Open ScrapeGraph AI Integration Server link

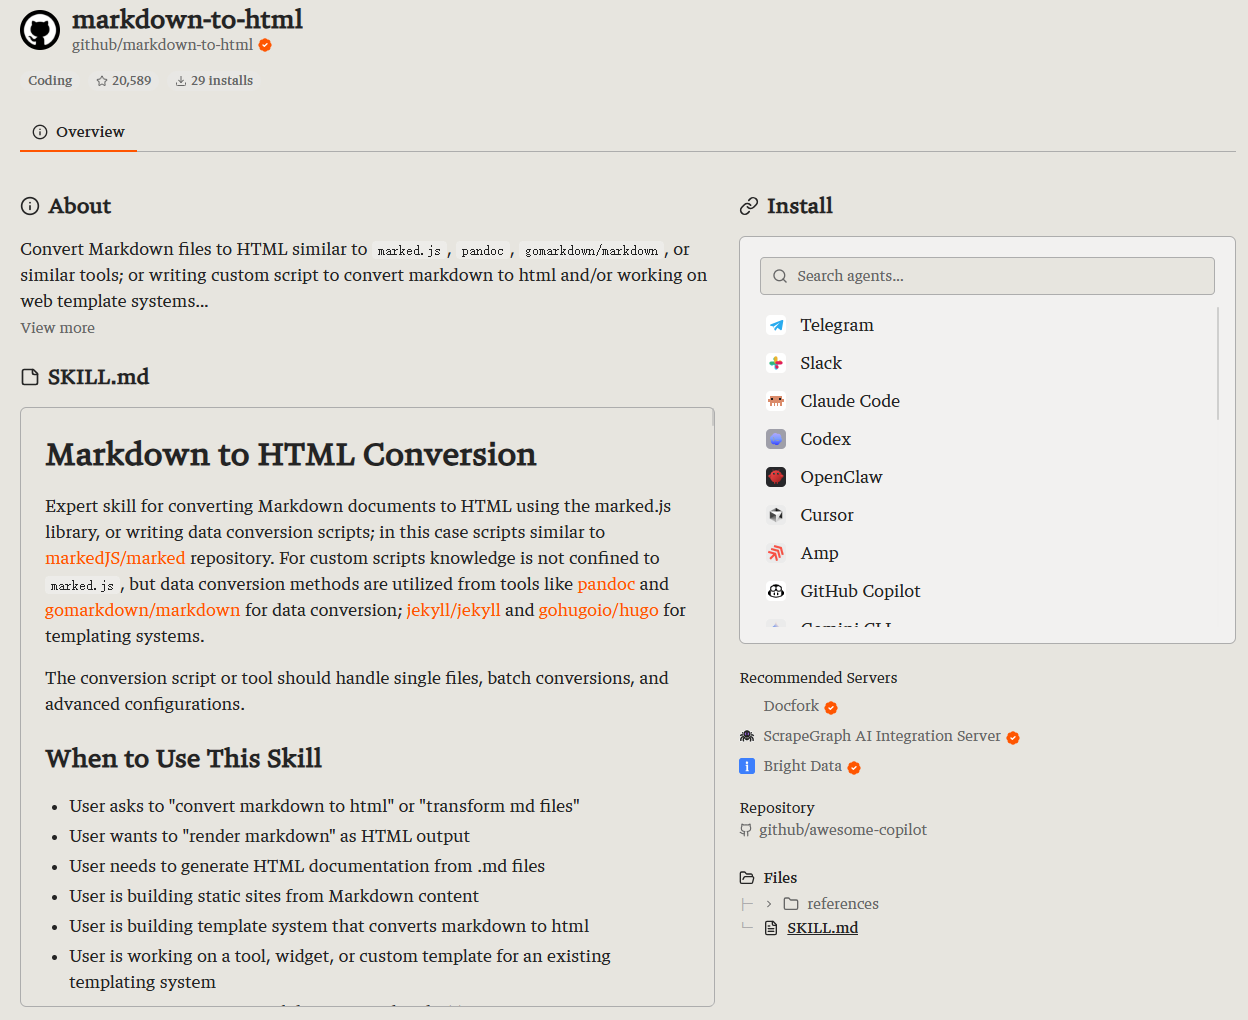(882, 736)
